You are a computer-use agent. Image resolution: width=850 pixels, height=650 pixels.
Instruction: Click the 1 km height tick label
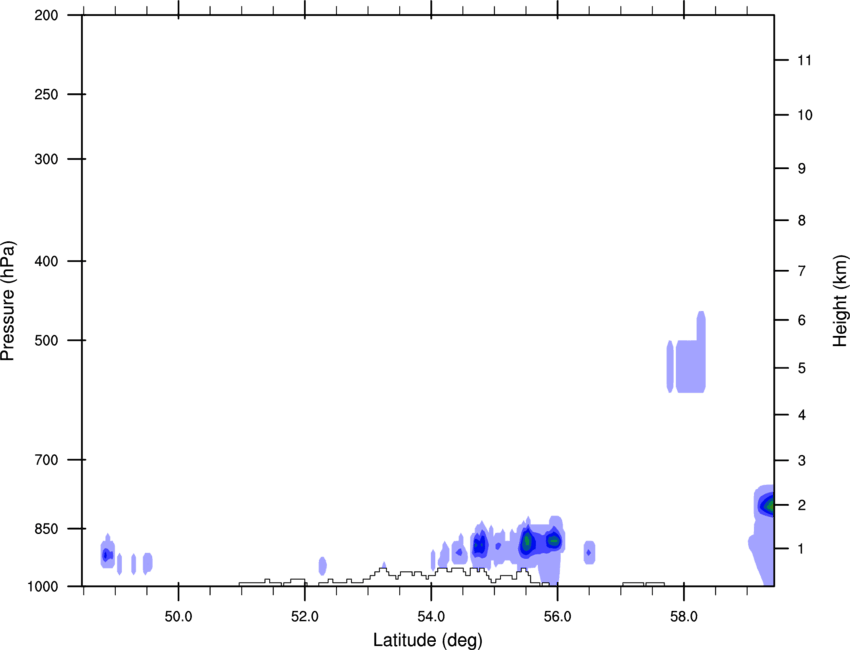(x=802, y=549)
